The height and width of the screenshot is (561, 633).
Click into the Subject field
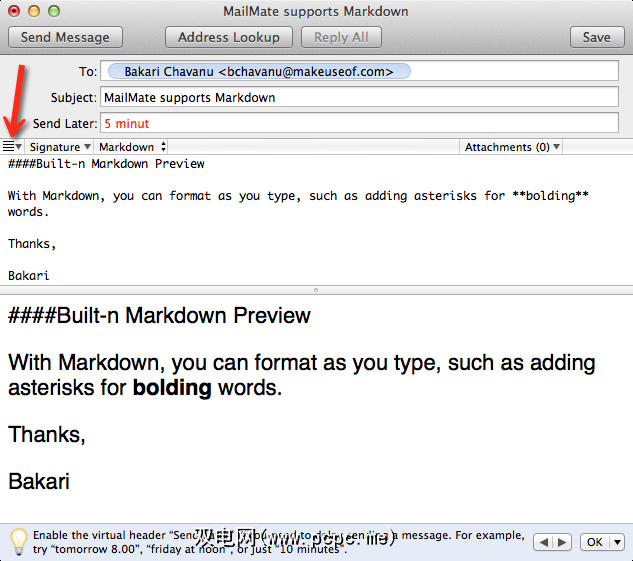(x=359, y=97)
